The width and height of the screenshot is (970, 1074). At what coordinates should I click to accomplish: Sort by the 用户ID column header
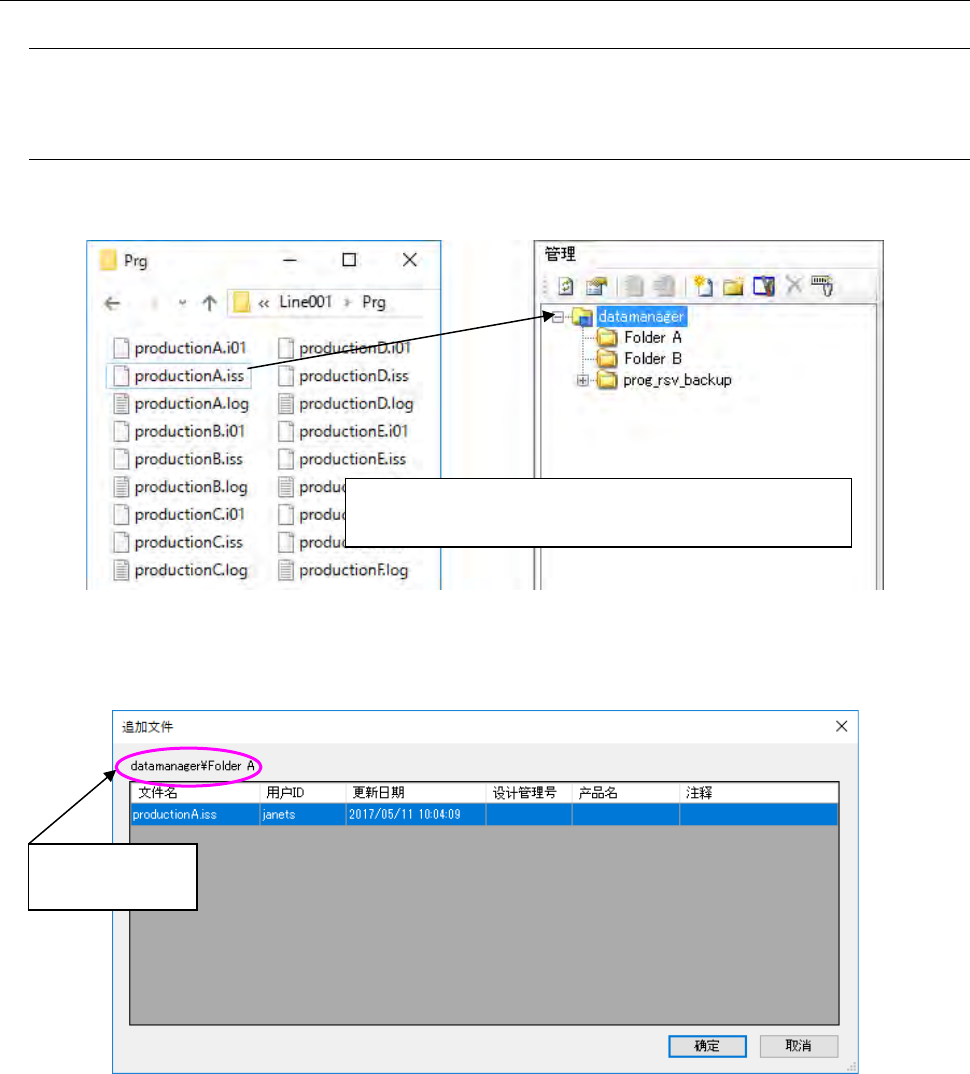tap(303, 792)
